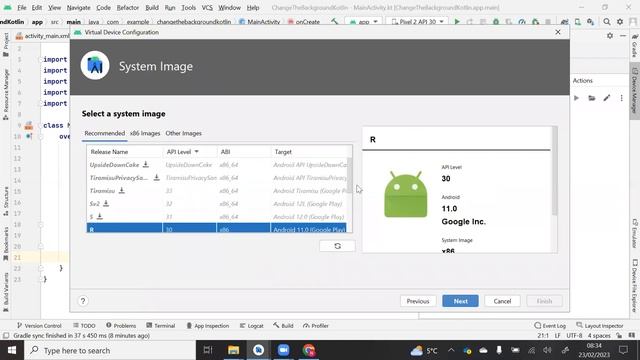Hide the Device Manager panel with minus icon
640x360 pixels.
pyautogui.click(x=623, y=36)
